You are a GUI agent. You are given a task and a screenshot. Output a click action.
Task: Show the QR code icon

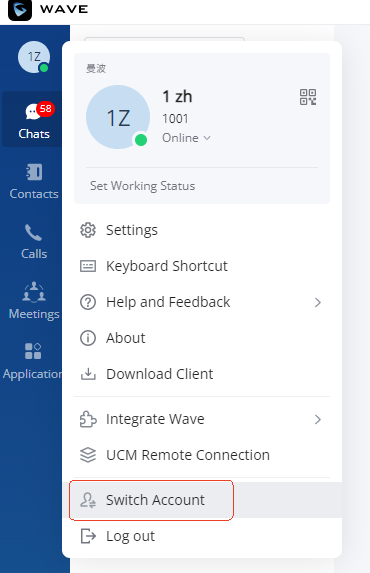pos(308,97)
